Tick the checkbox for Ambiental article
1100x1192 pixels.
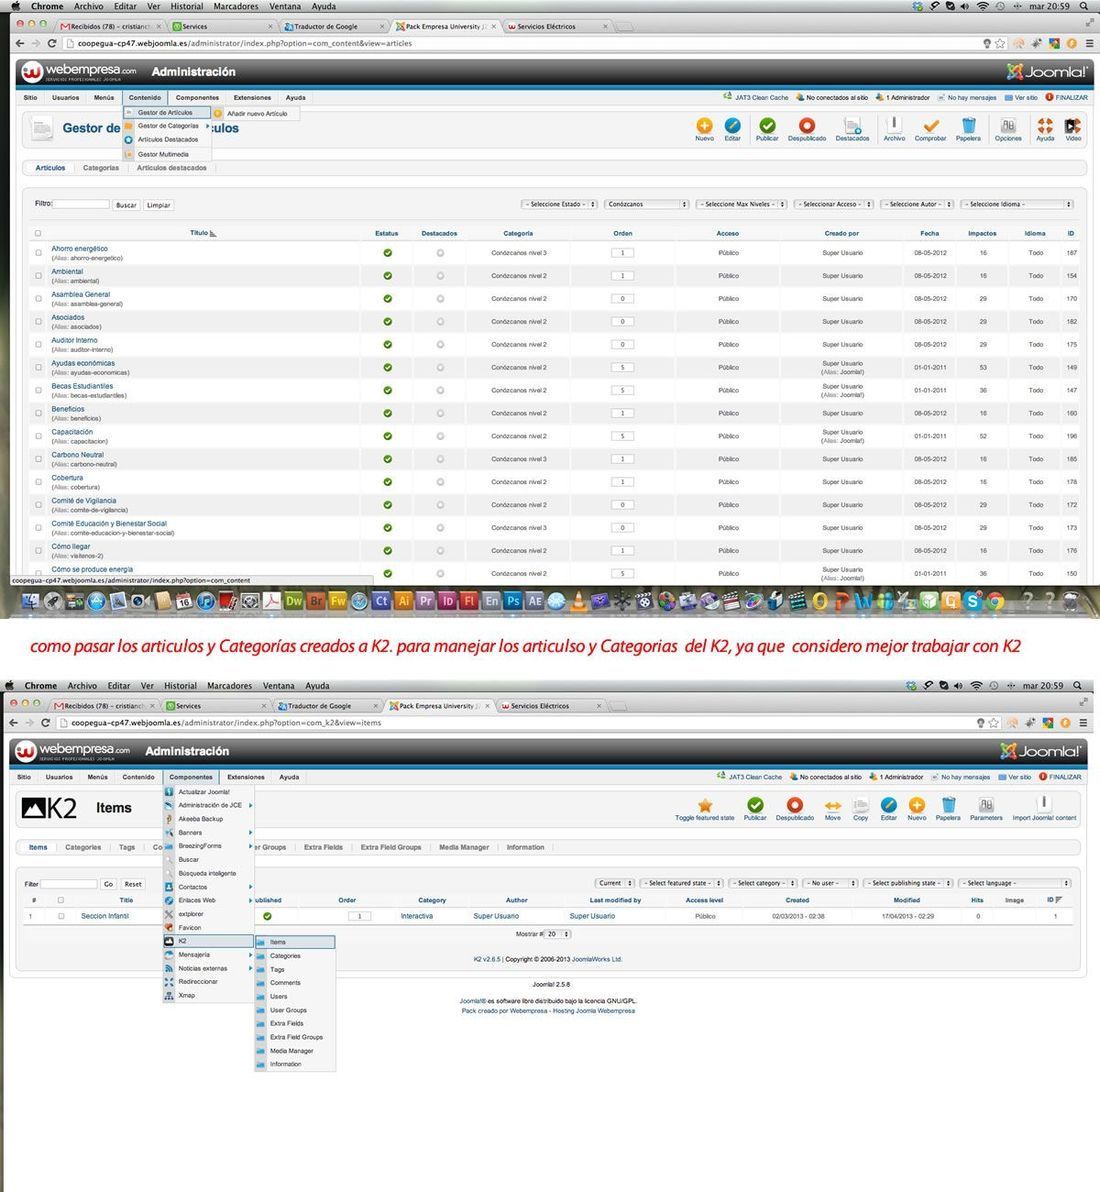tap(38, 276)
